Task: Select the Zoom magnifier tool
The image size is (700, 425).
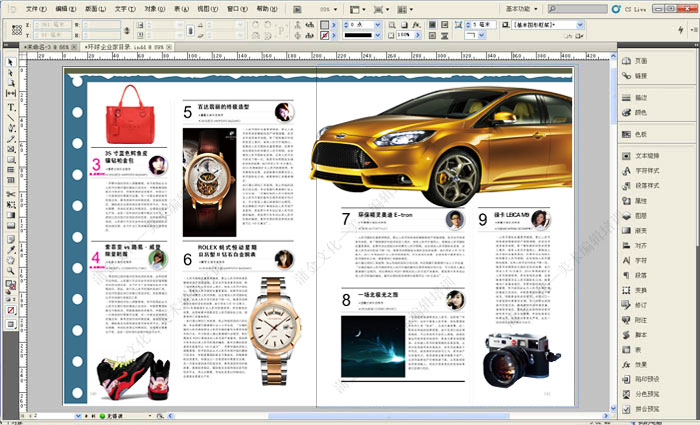Action: 11,271
